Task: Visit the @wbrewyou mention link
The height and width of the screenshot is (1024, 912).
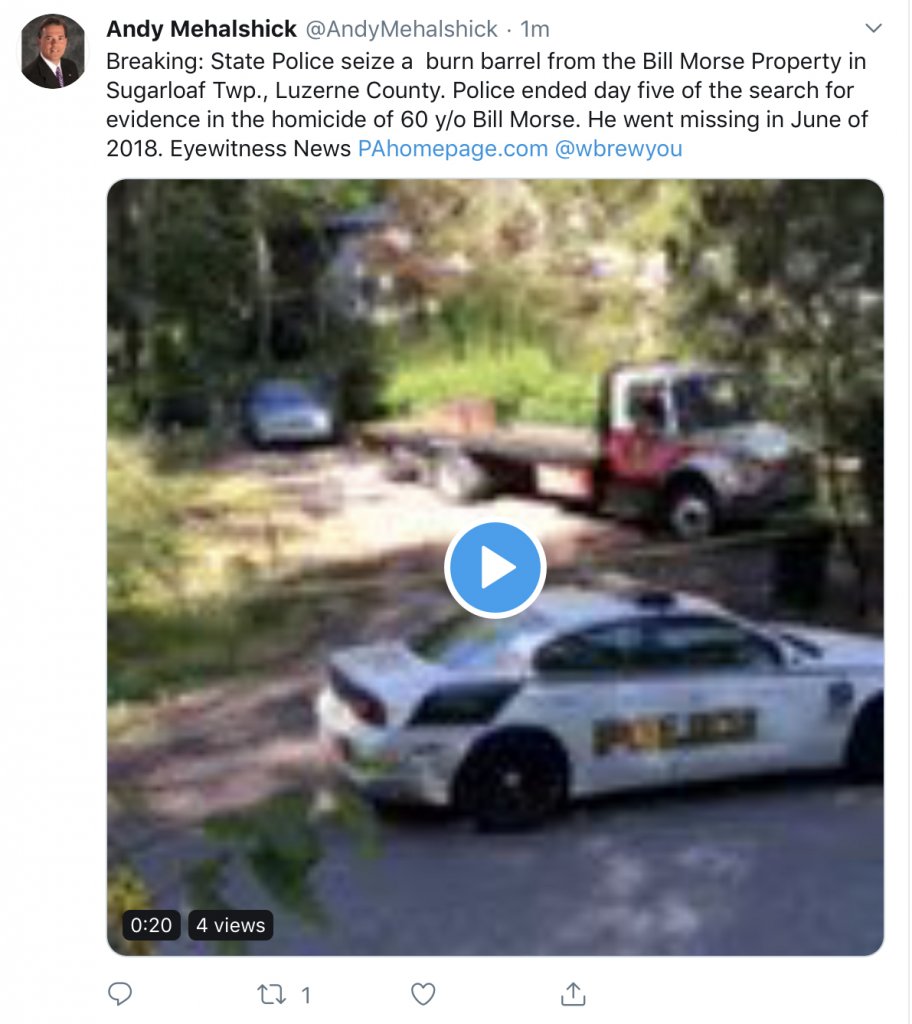Action: click(619, 149)
